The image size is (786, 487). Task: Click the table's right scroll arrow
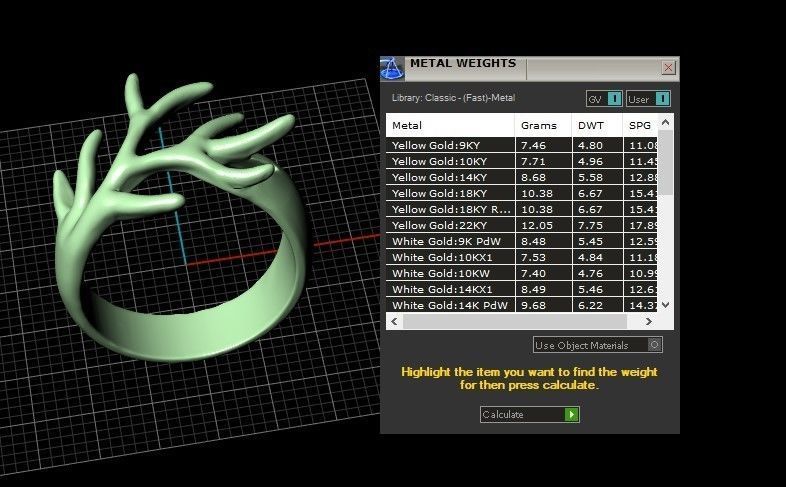(649, 322)
